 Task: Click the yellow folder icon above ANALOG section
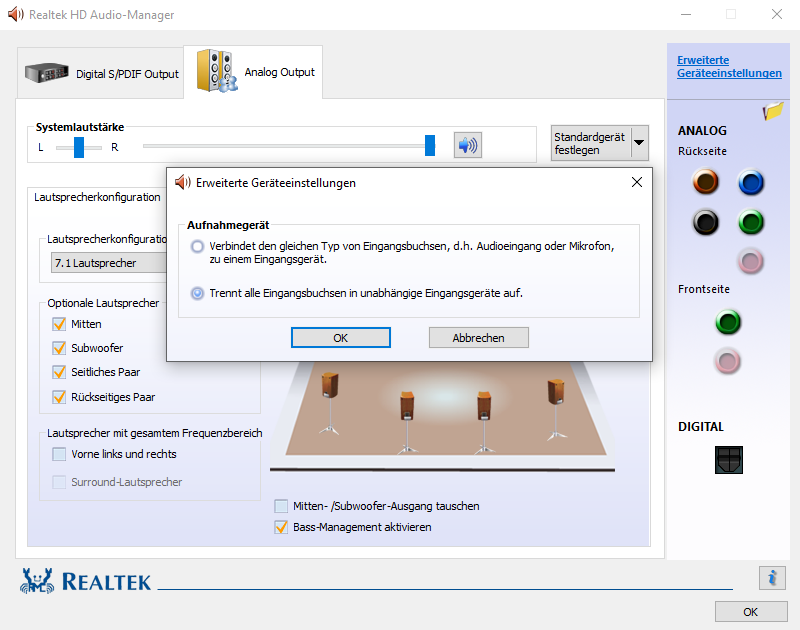(771, 113)
